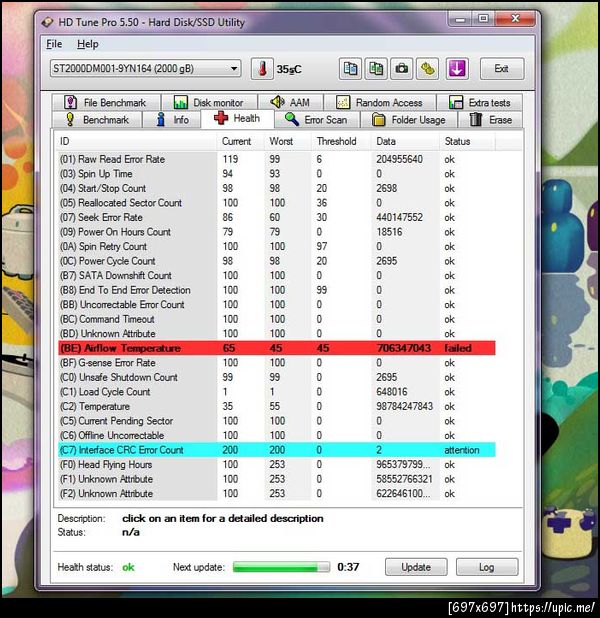Click the Update button
600x618 pixels.
(416, 567)
